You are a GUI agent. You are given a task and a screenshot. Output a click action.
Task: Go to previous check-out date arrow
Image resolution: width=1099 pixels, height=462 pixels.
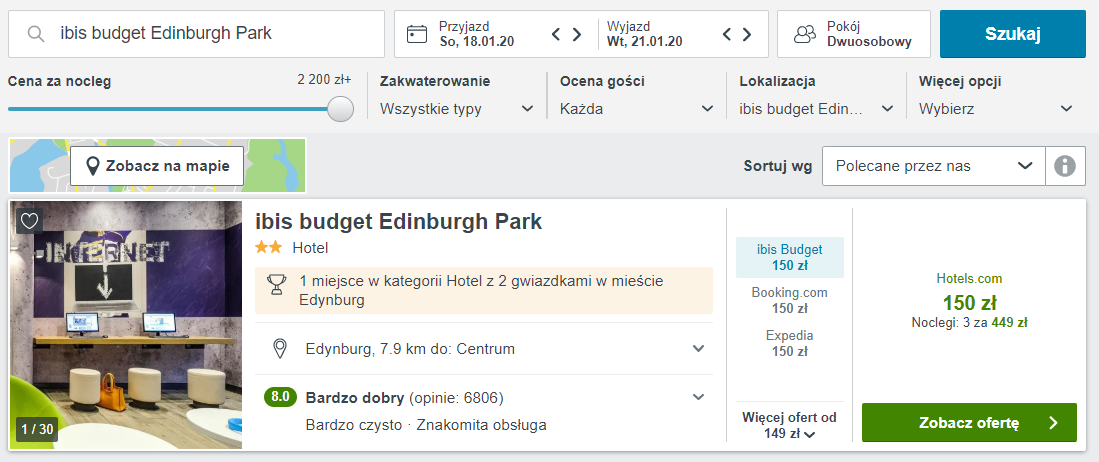[727, 34]
